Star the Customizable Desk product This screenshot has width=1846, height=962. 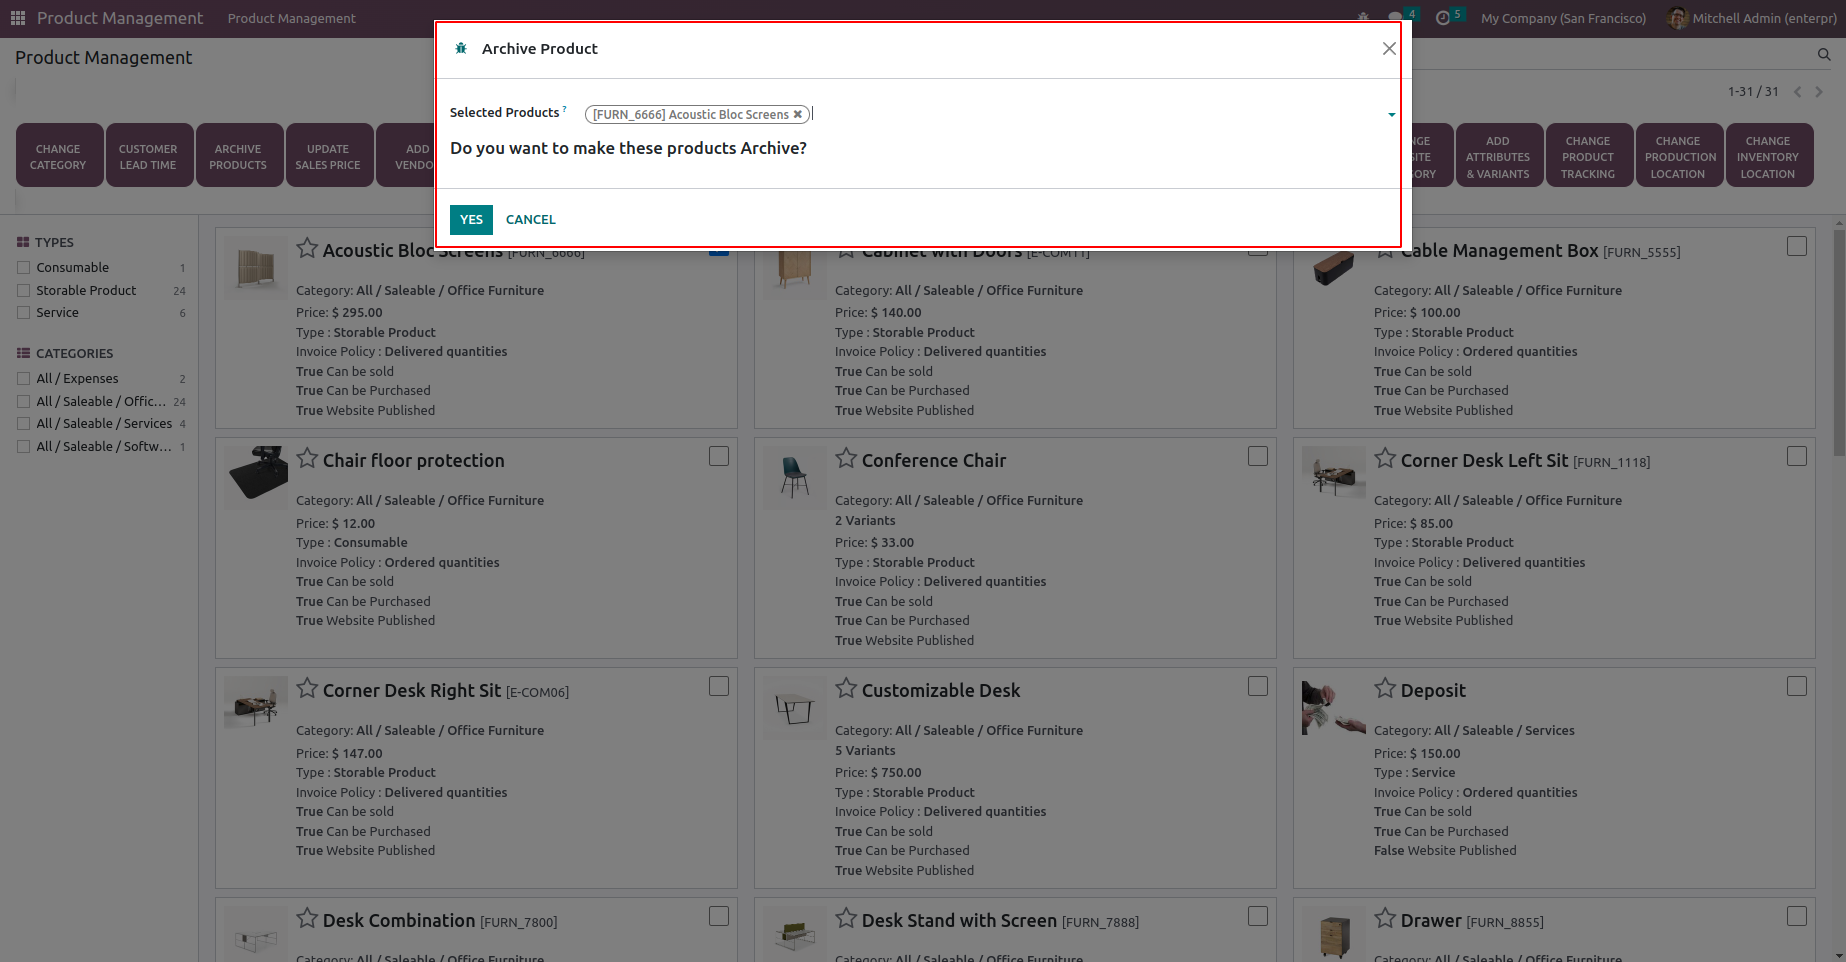click(846, 689)
